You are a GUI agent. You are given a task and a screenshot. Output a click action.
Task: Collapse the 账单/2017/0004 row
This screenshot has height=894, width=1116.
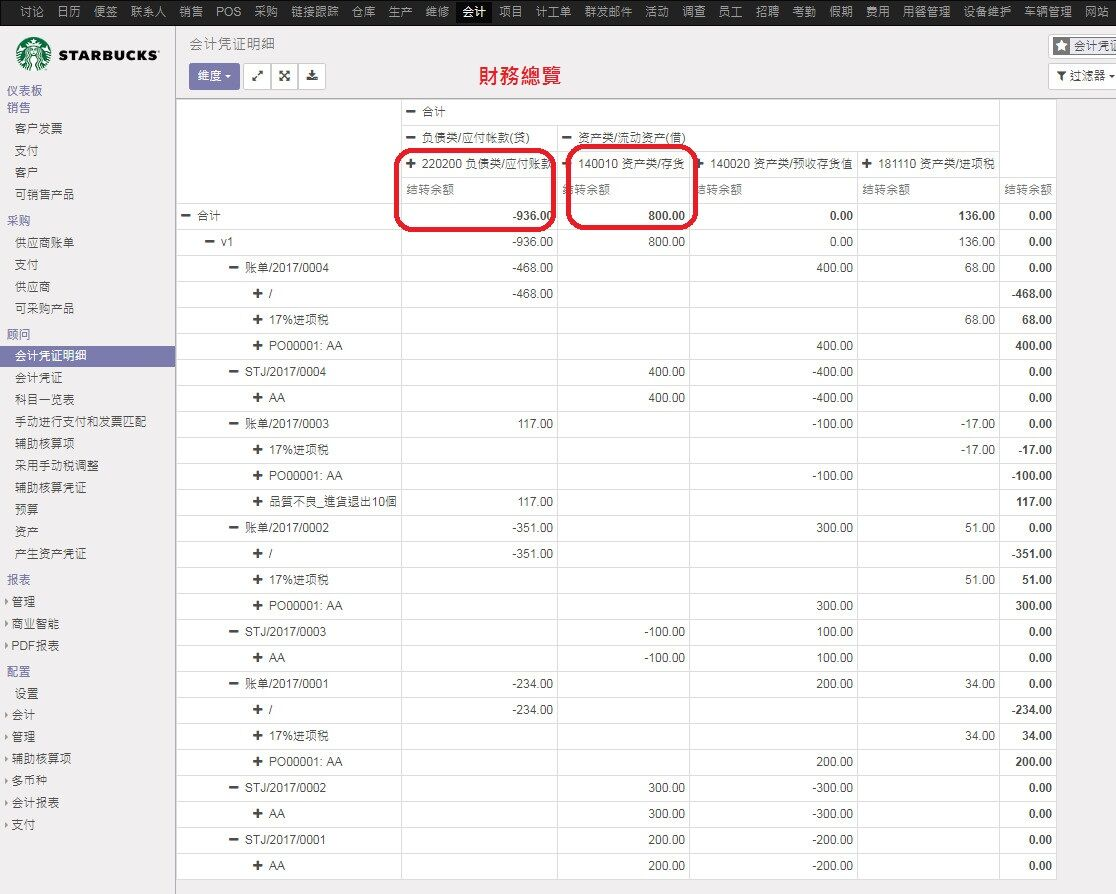click(x=233, y=268)
